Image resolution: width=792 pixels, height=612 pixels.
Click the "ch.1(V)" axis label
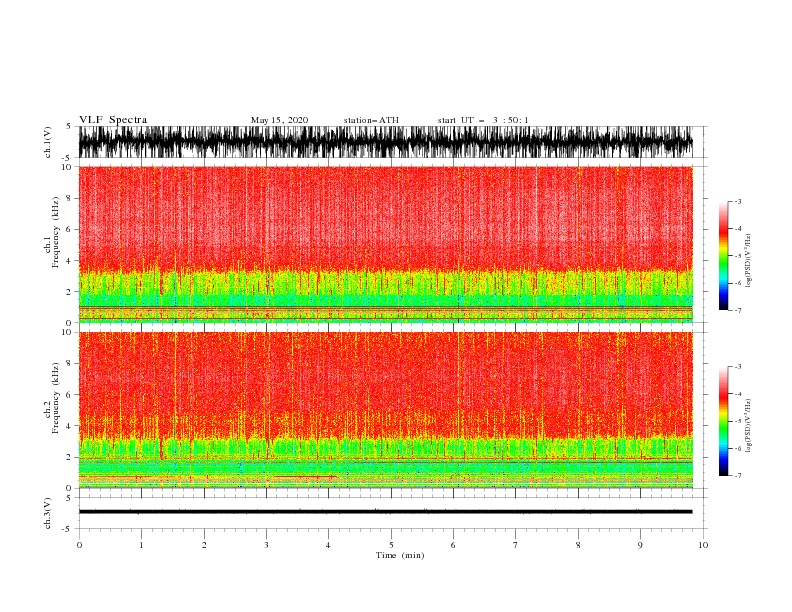coord(48,142)
